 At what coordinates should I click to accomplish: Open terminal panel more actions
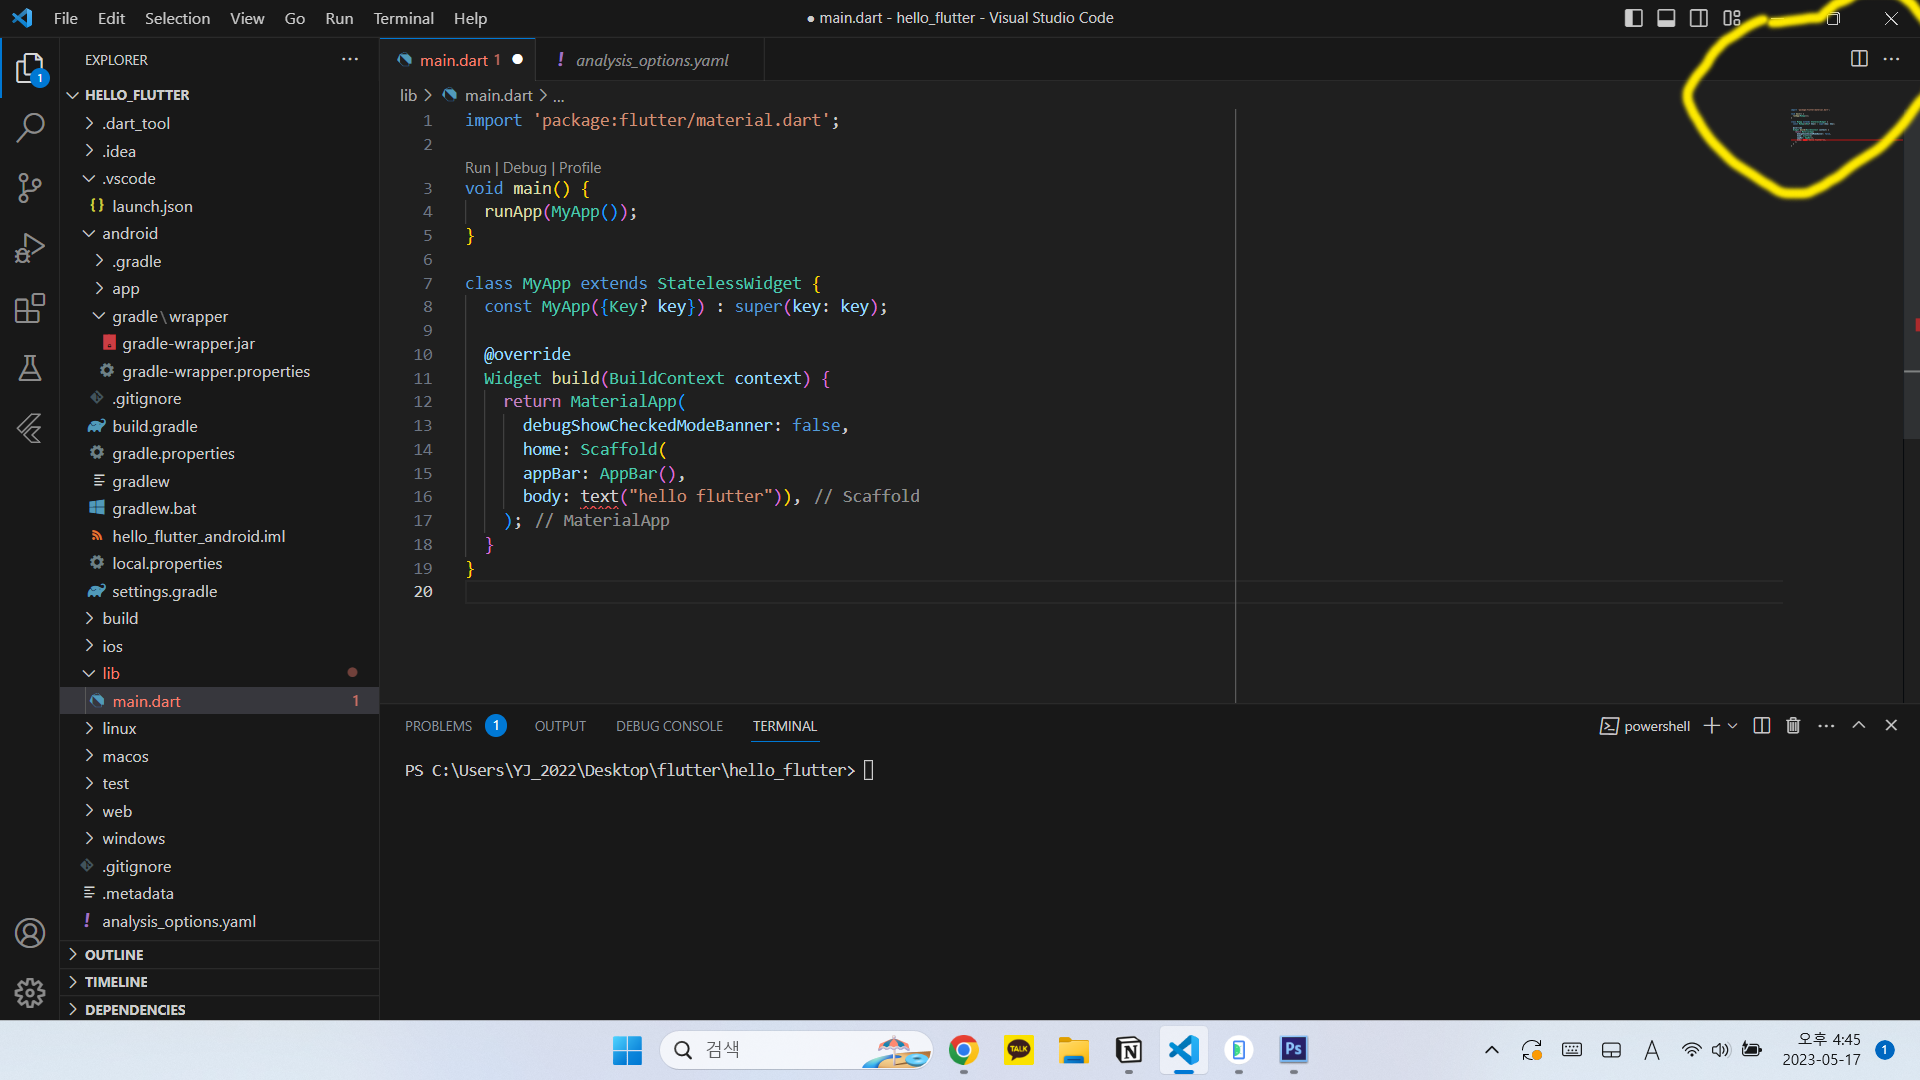pyautogui.click(x=1826, y=726)
